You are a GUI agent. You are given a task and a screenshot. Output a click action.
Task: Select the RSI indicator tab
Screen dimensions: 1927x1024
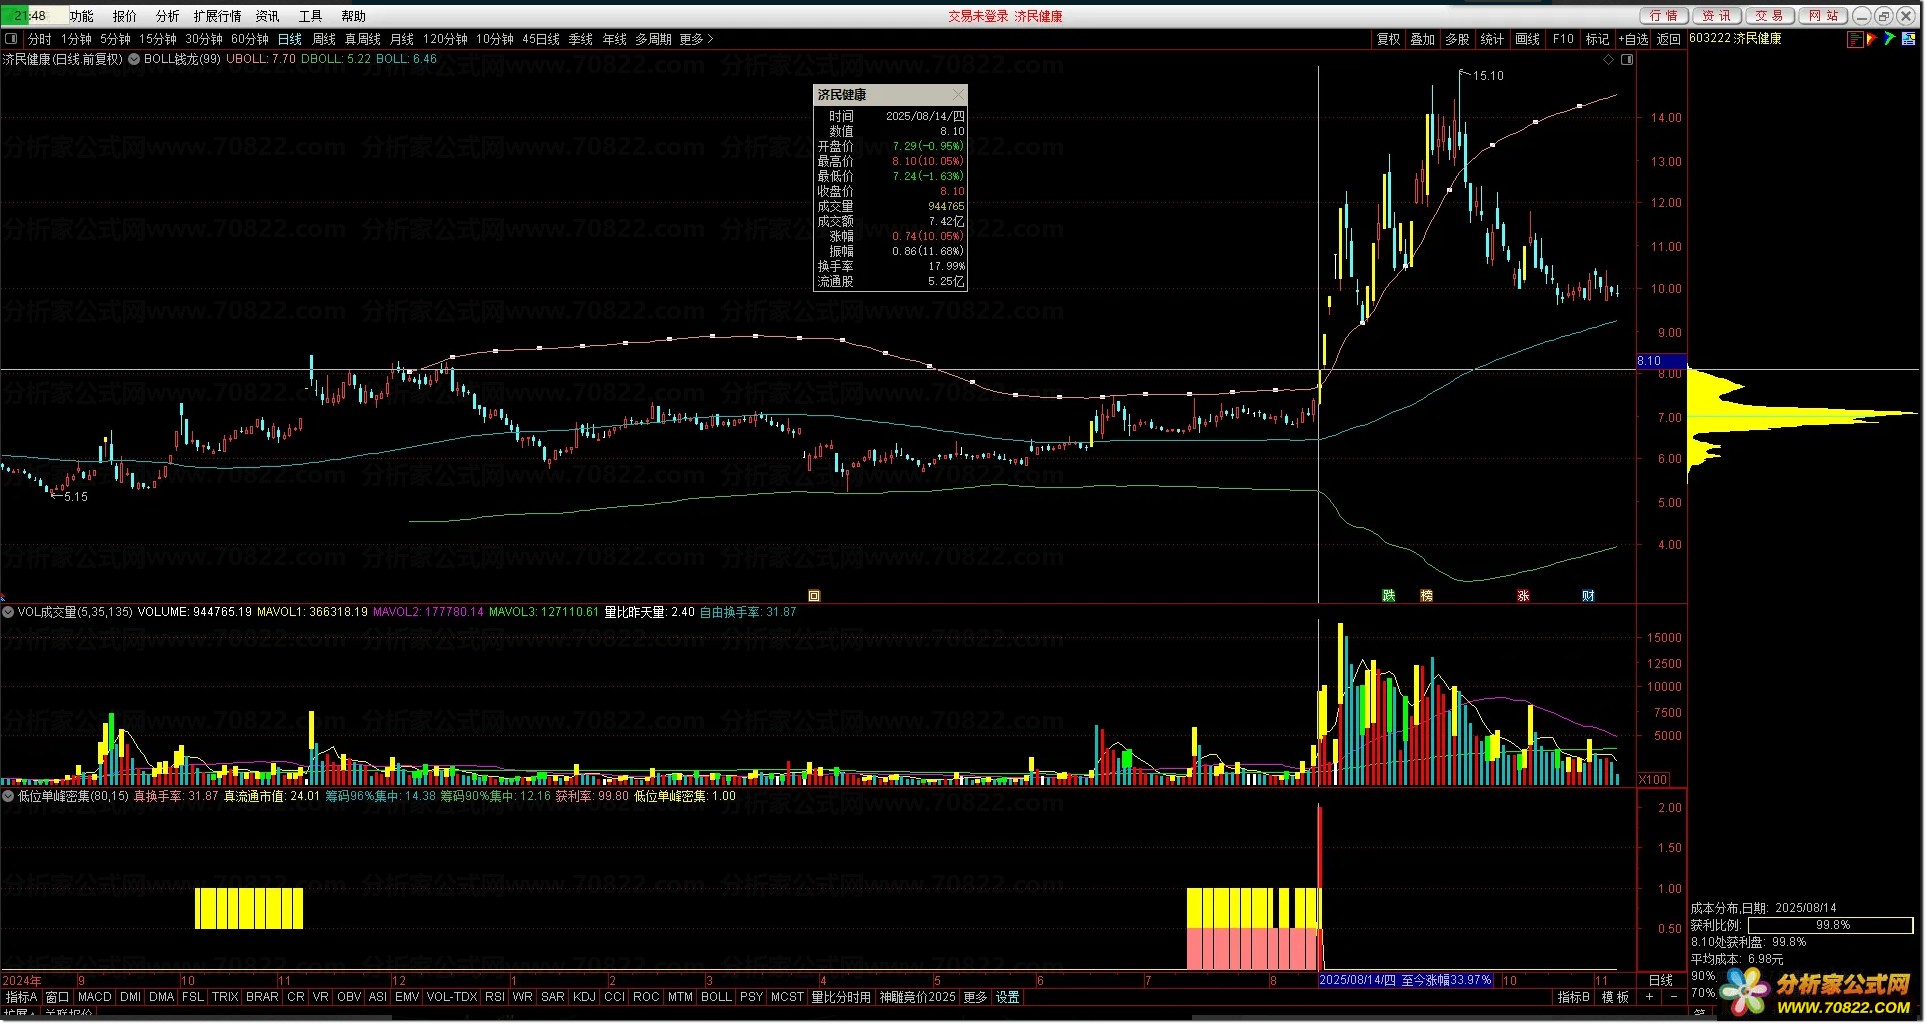[x=495, y=997]
